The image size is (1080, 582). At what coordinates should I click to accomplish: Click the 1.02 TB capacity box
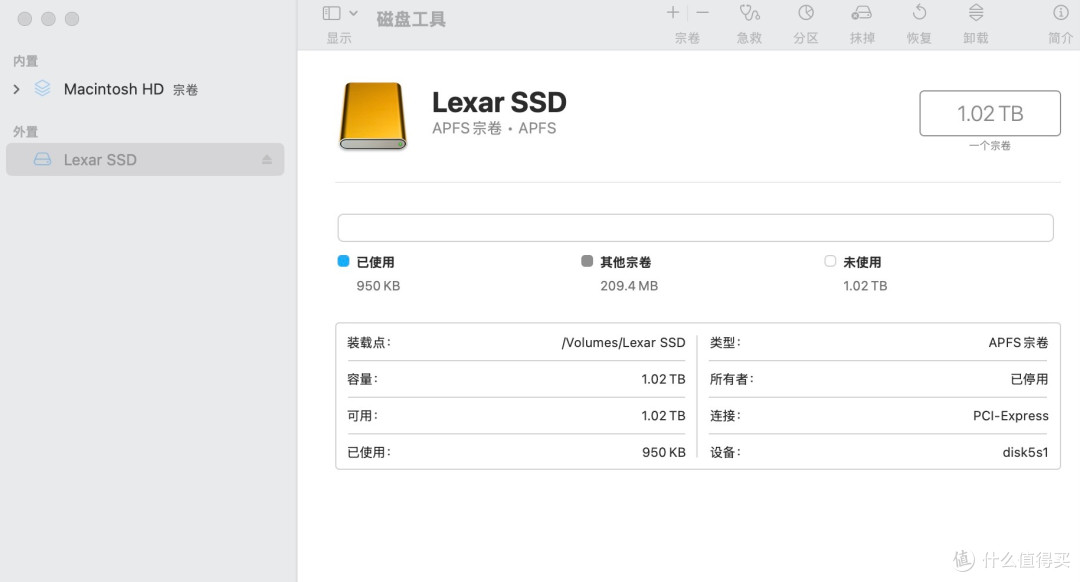tap(990, 113)
